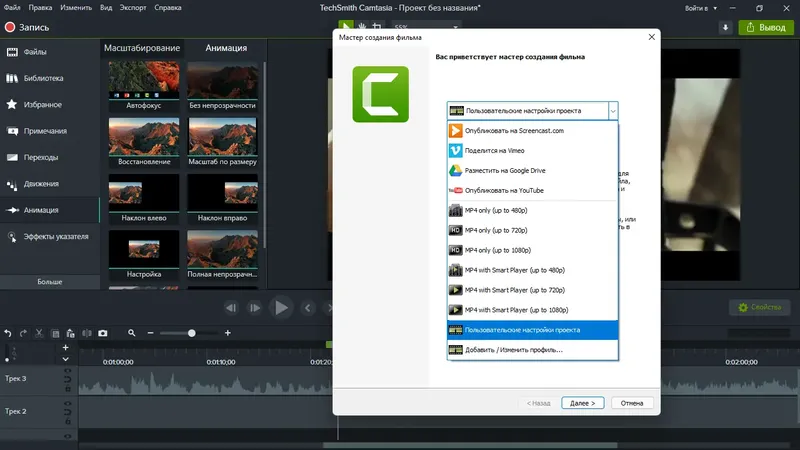Viewport: 800px width, 450px height.
Task: Choose MP4 with Smart Player 1080p
Action: [532, 310]
